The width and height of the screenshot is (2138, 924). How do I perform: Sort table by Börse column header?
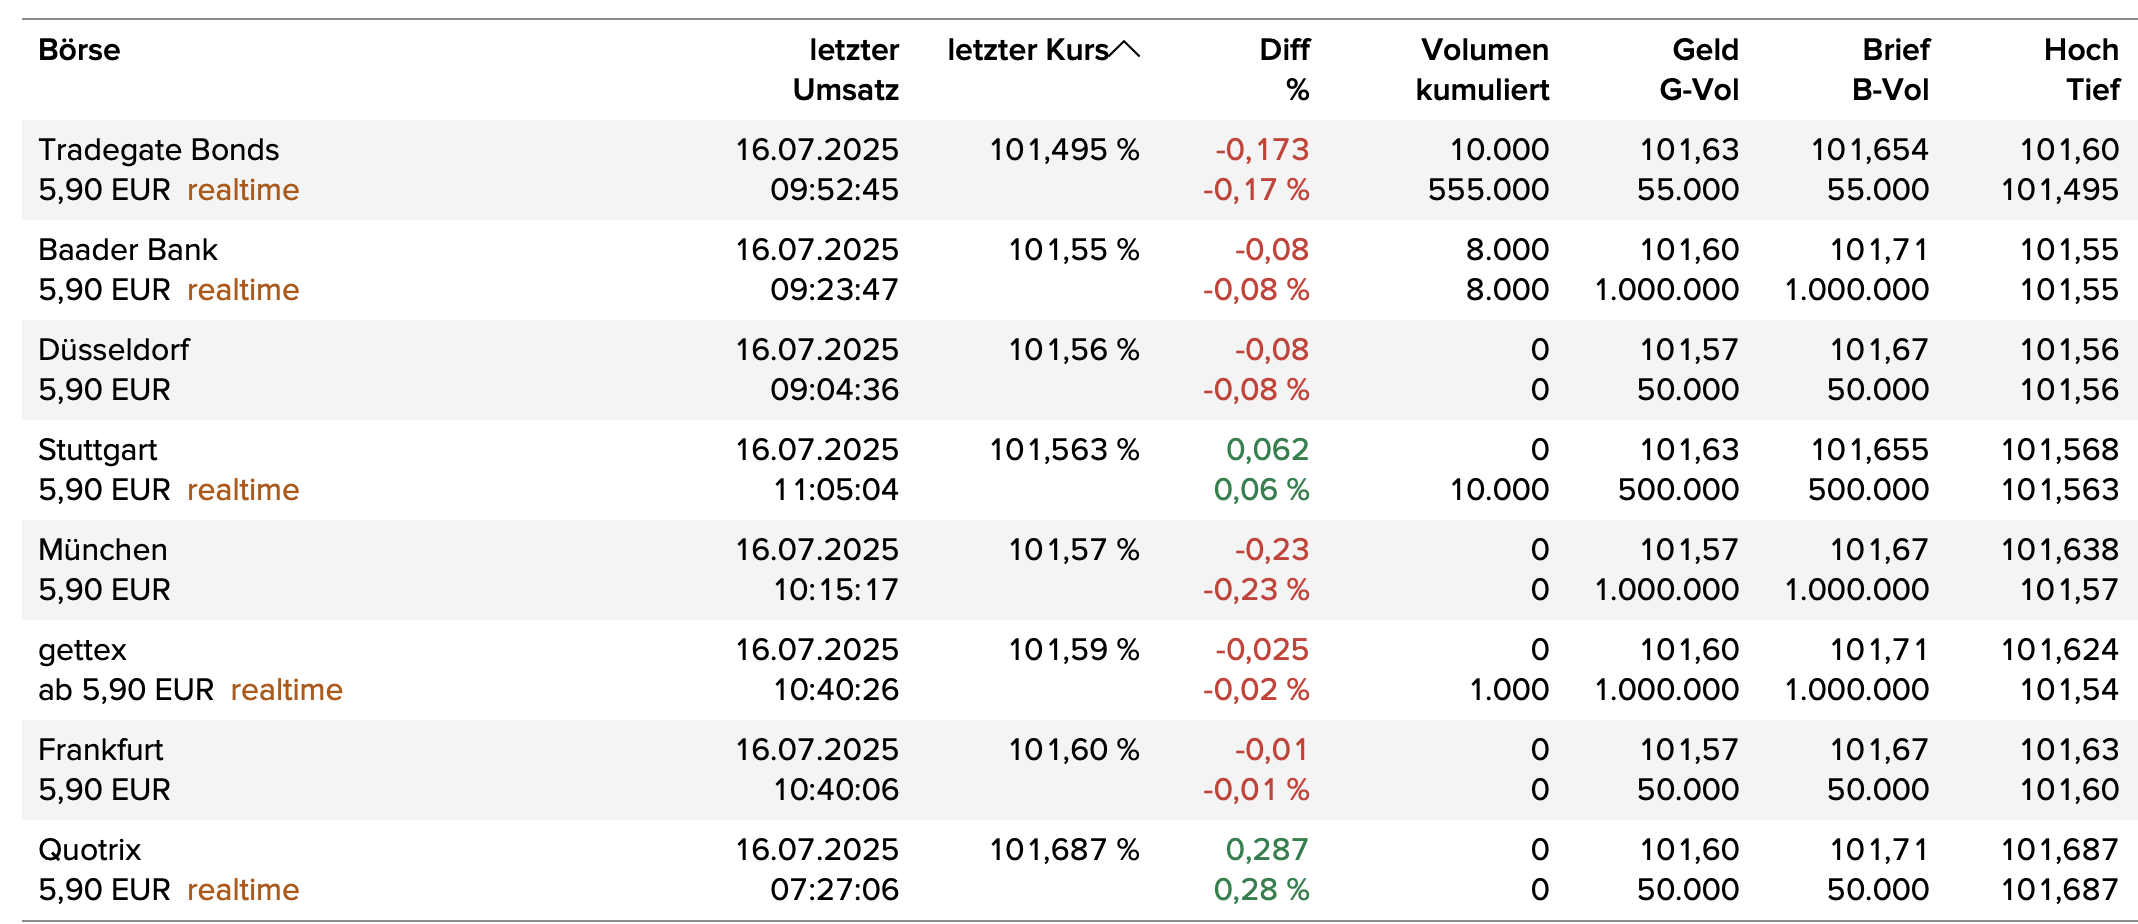tap(79, 50)
